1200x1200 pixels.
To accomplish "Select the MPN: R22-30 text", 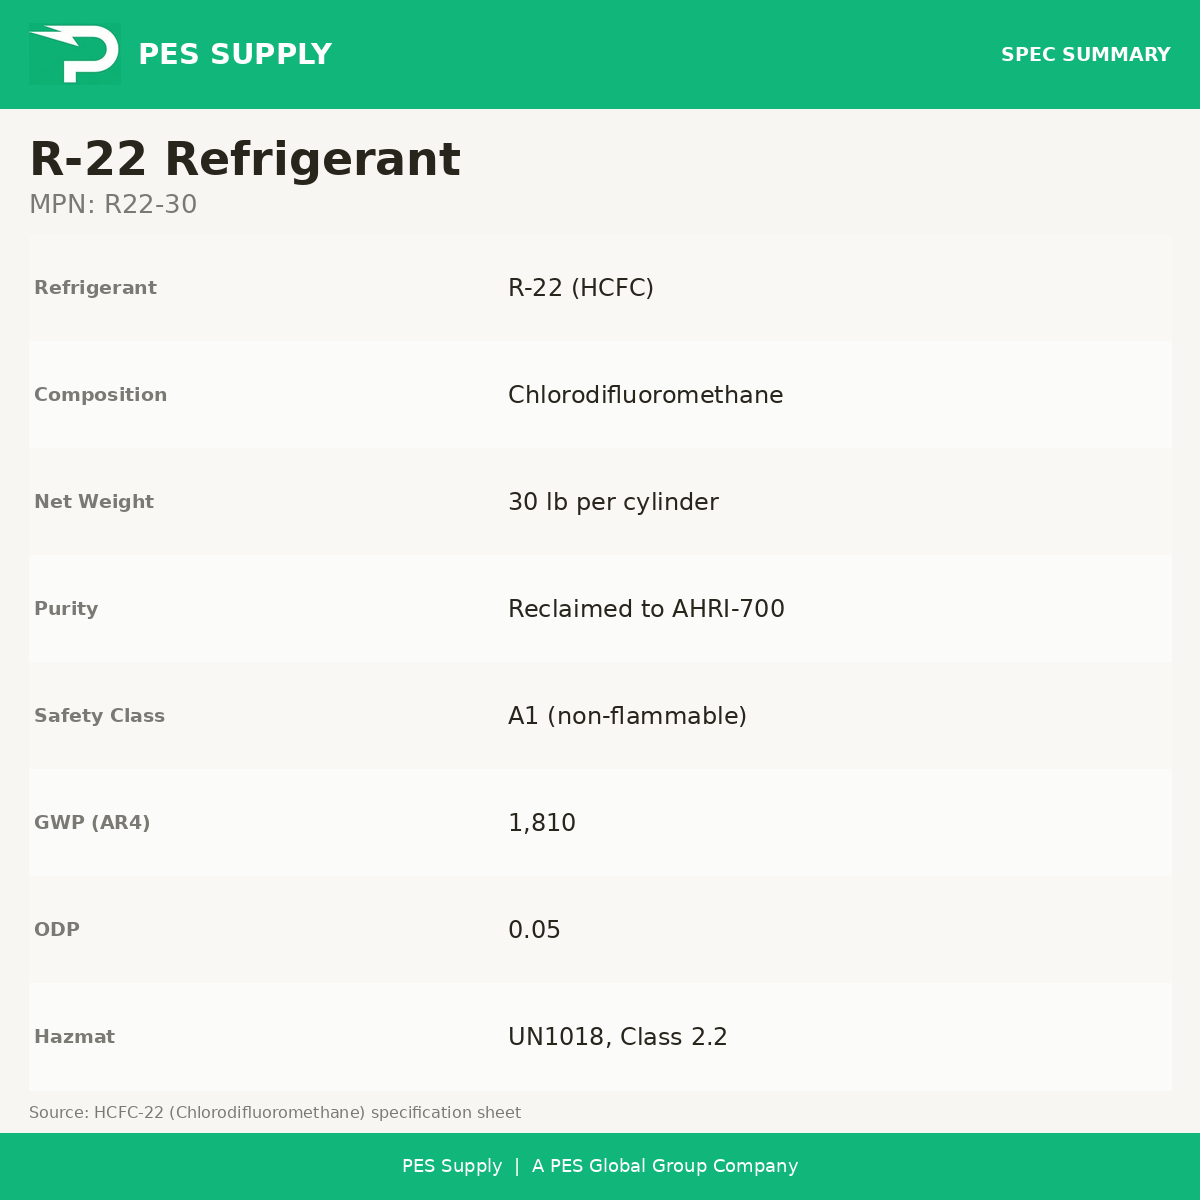I will coord(113,205).
